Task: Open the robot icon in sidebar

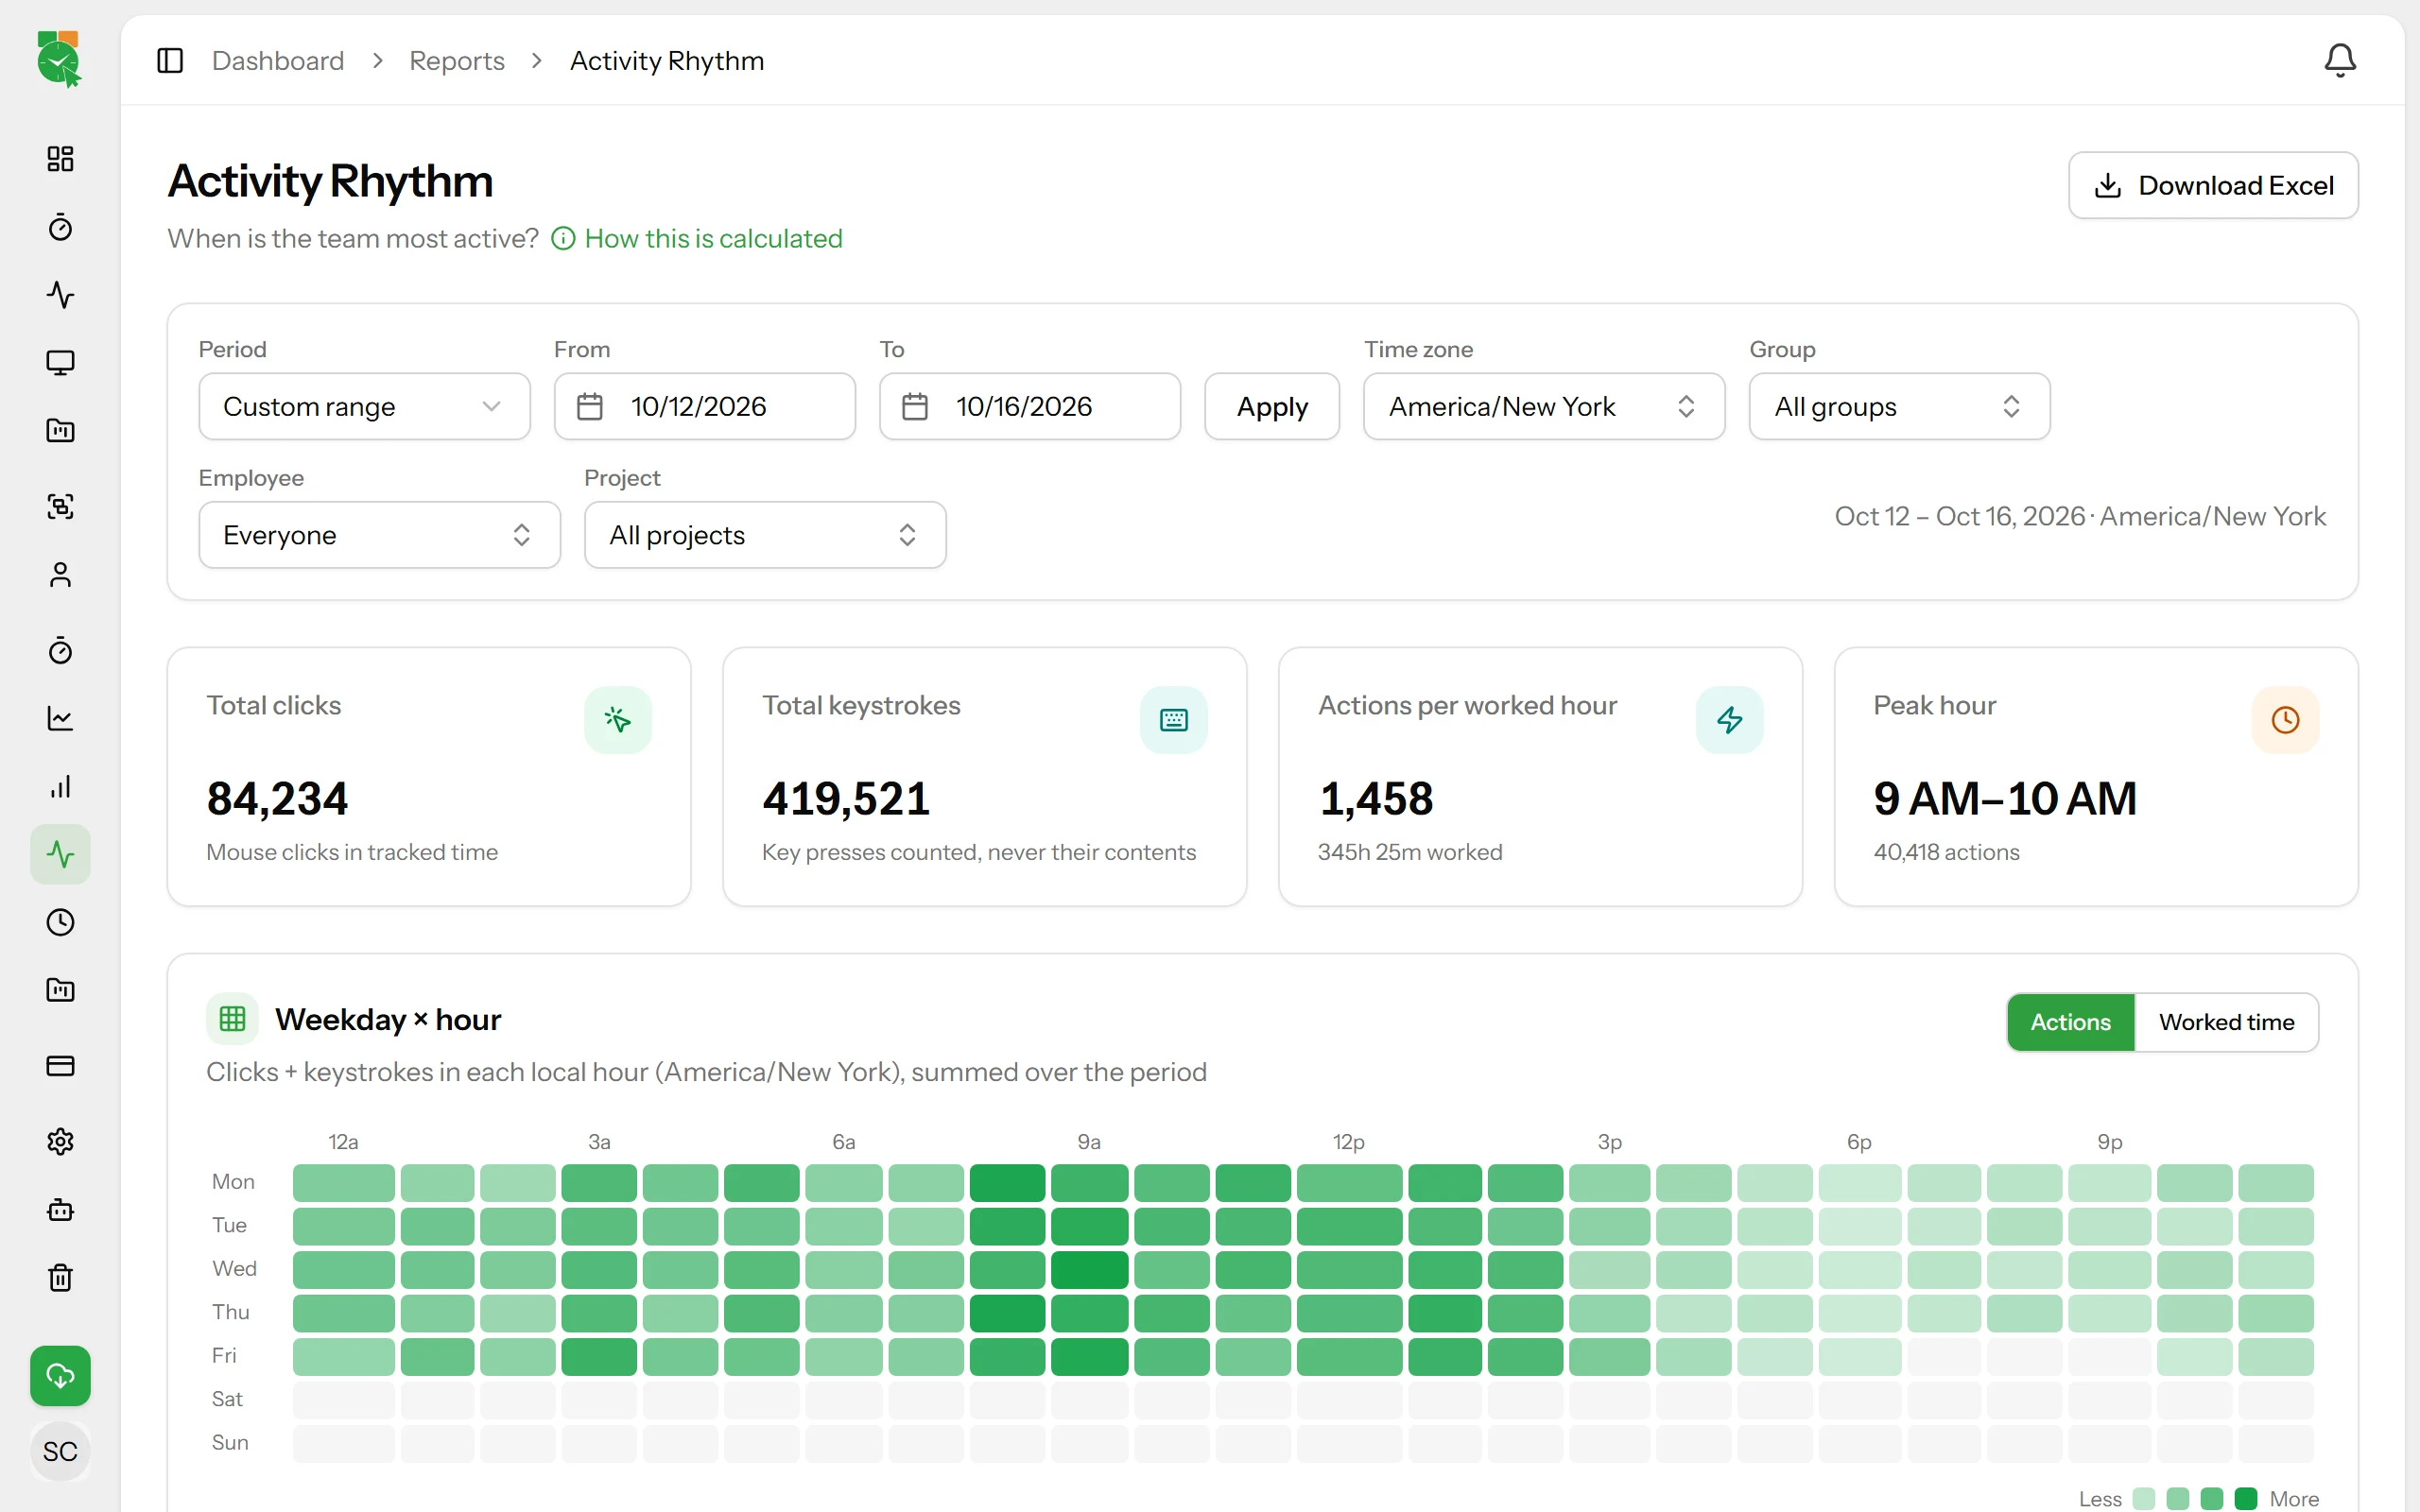Action: 60,1210
